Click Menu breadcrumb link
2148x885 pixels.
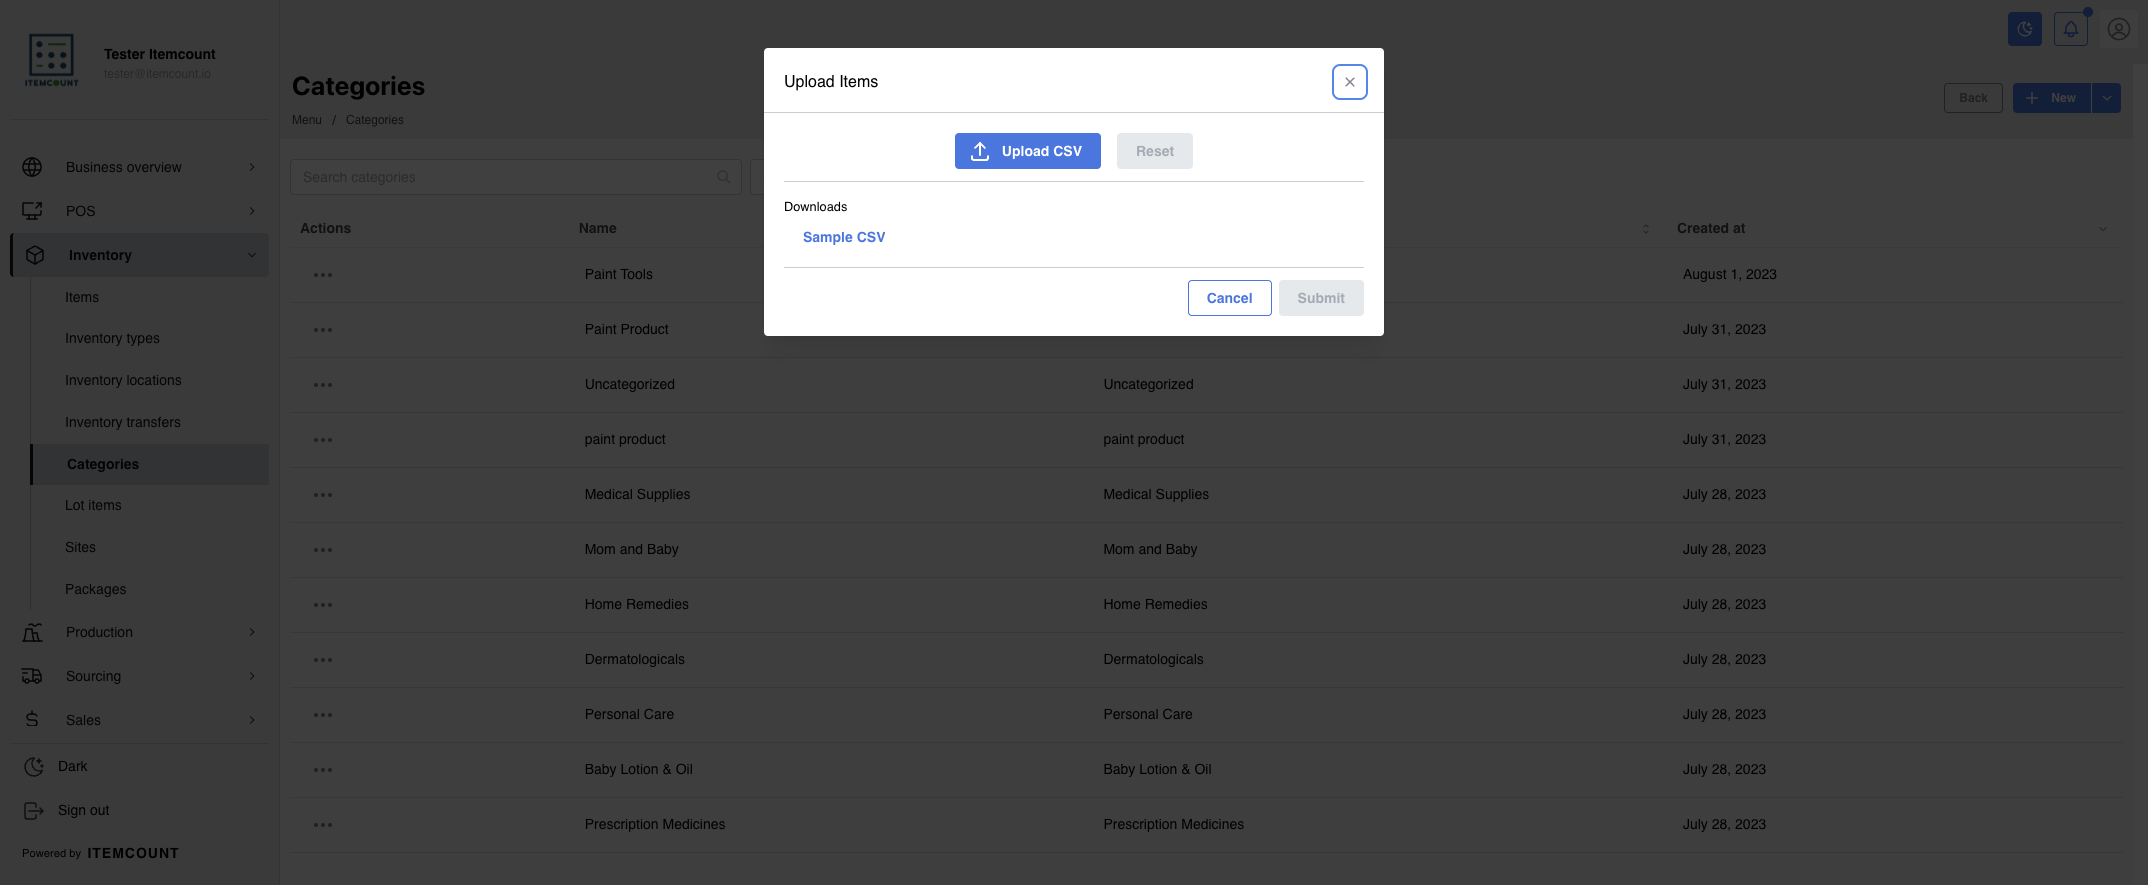pos(307,120)
